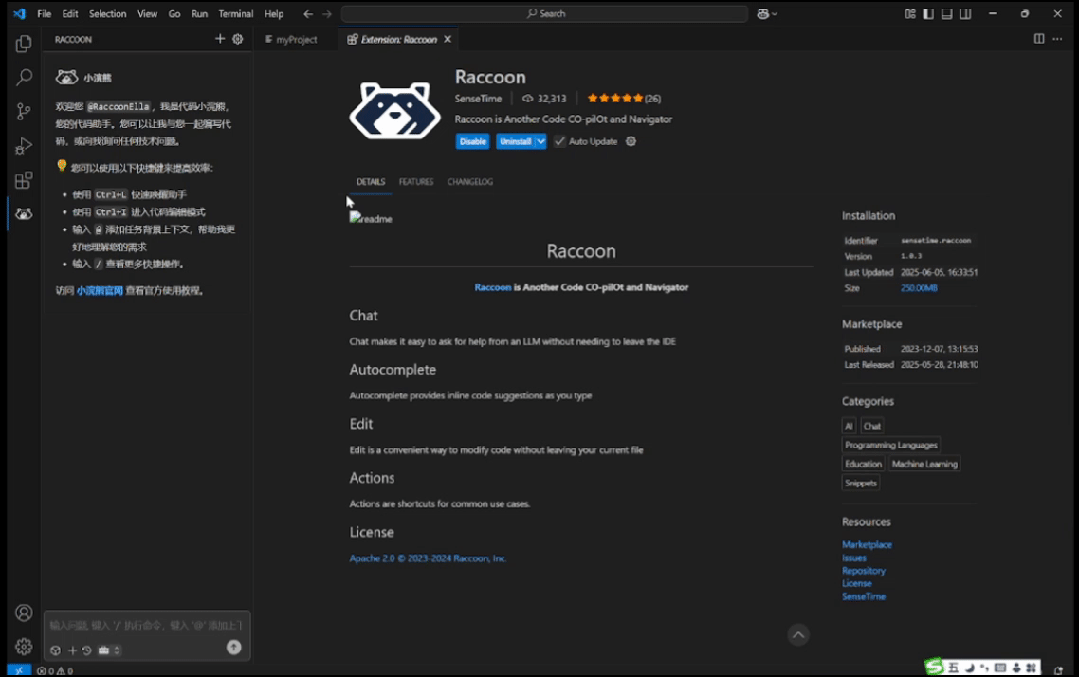Open the Run menu
This screenshot has height=677, width=1079.
click(200, 14)
